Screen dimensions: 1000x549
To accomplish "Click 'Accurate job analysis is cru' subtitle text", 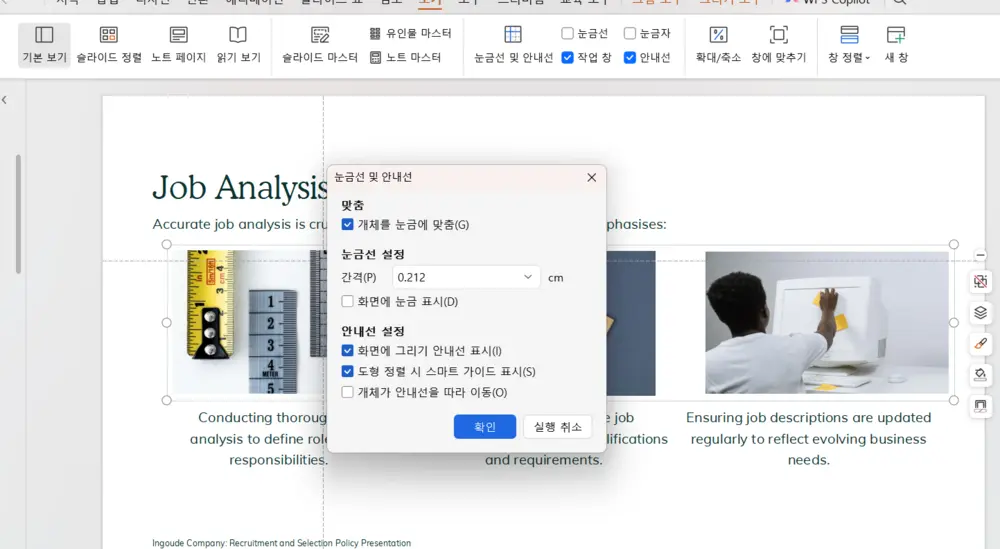I will (240, 224).
